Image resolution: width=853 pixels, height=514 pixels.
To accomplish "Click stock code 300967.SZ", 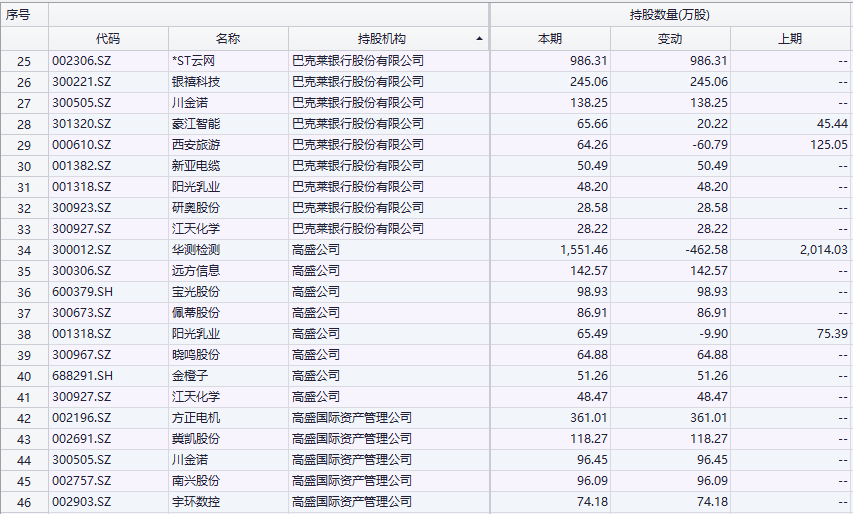I will (x=82, y=355).
